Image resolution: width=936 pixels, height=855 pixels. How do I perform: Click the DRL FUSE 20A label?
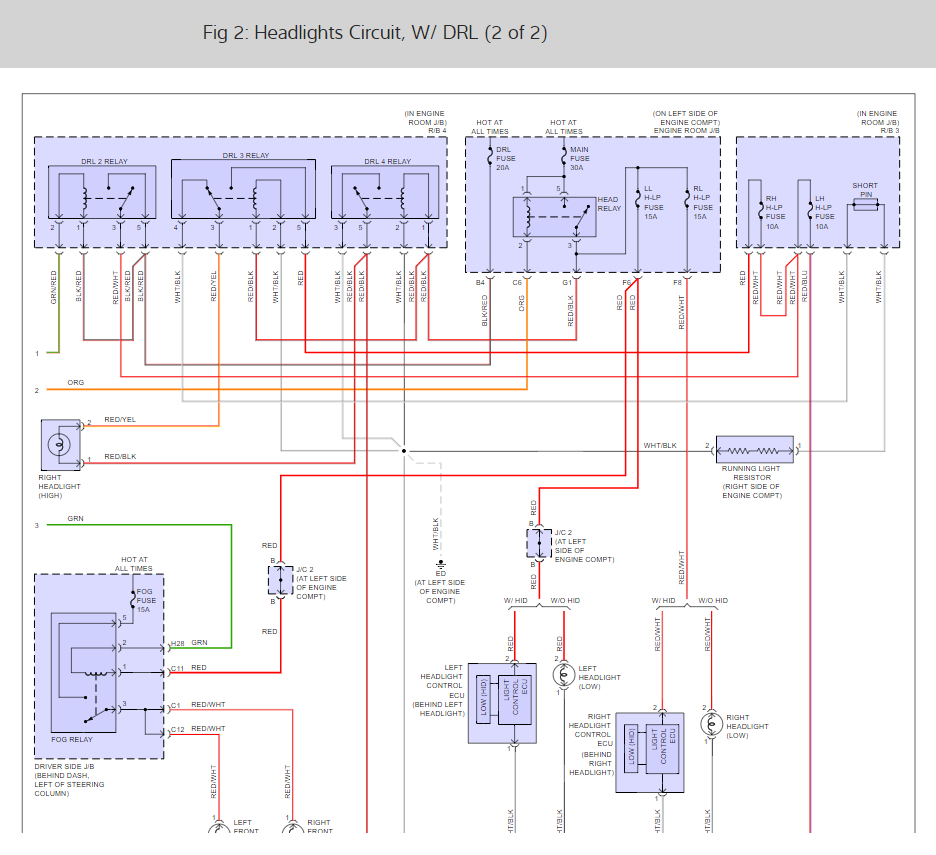[x=506, y=159]
